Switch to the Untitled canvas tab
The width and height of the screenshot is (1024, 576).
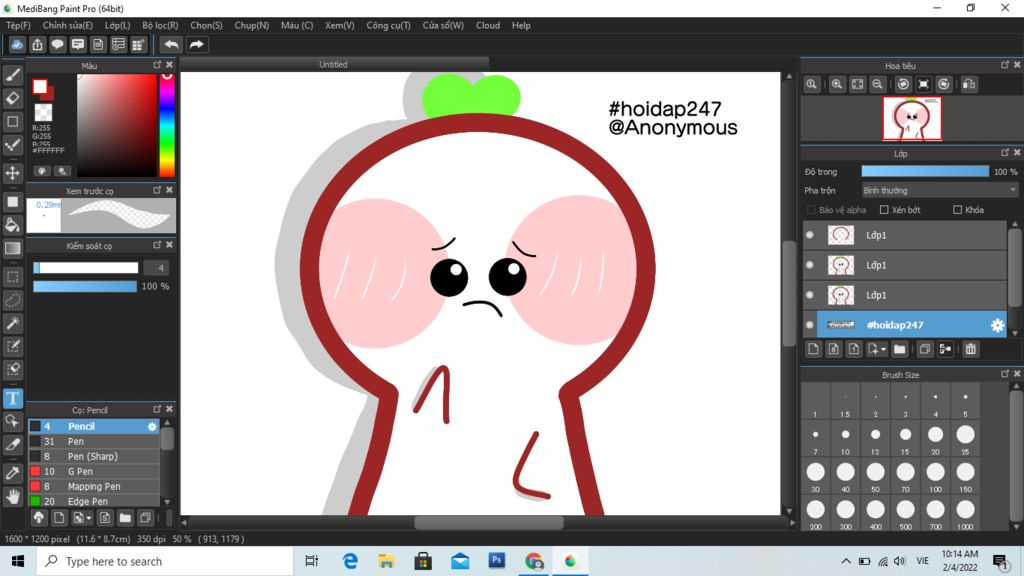(x=333, y=65)
